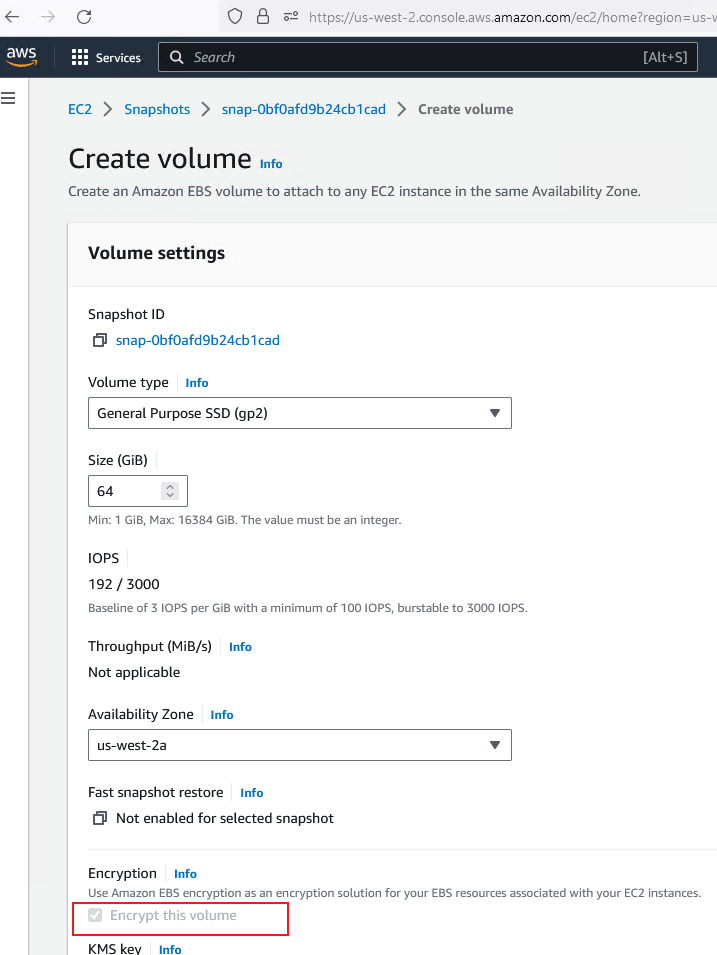This screenshot has height=955, width=717.
Task: Toggle the Encrypt this volume checkbox
Action: pyautogui.click(x=96, y=915)
